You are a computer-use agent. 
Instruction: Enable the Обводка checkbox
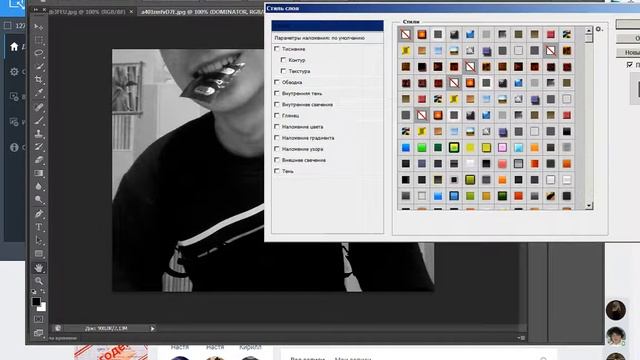[x=277, y=82]
